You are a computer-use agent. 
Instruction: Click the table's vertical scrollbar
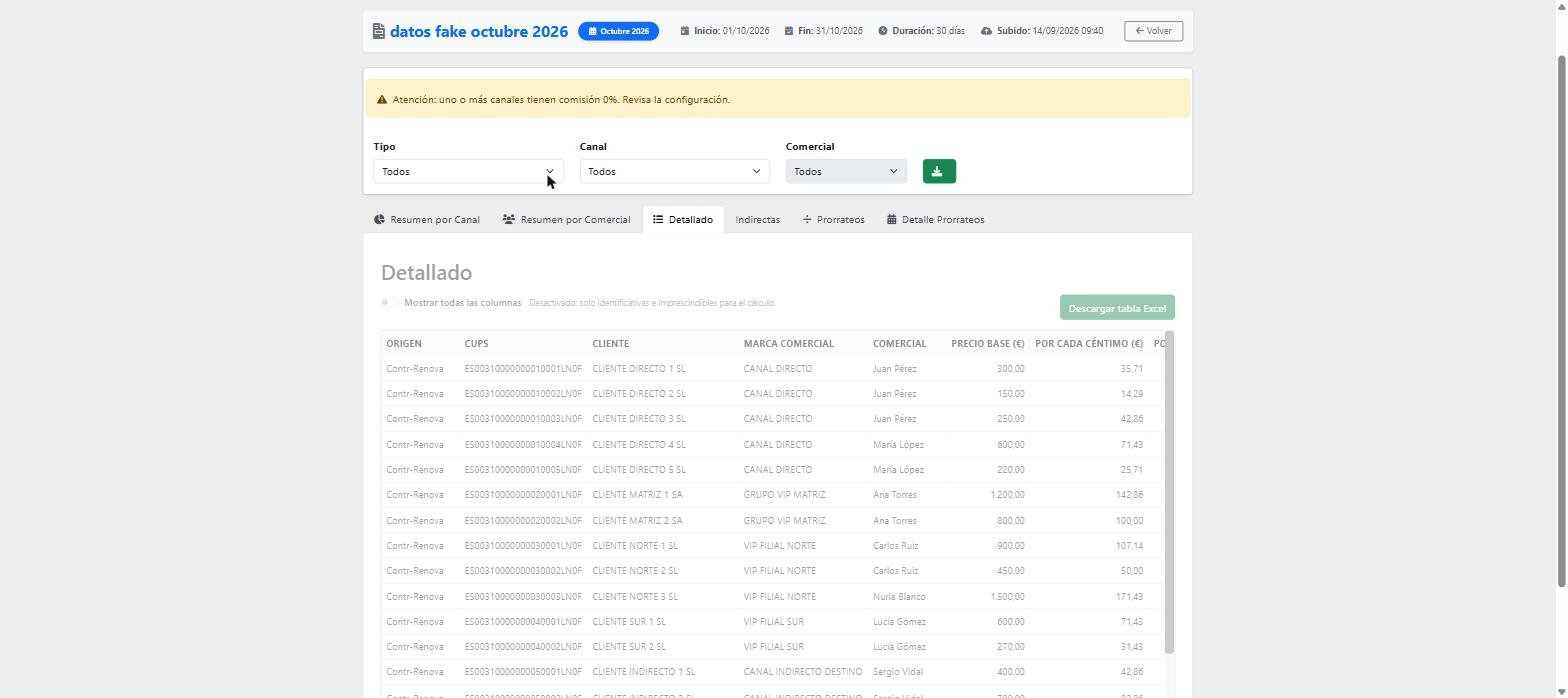[1170, 492]
